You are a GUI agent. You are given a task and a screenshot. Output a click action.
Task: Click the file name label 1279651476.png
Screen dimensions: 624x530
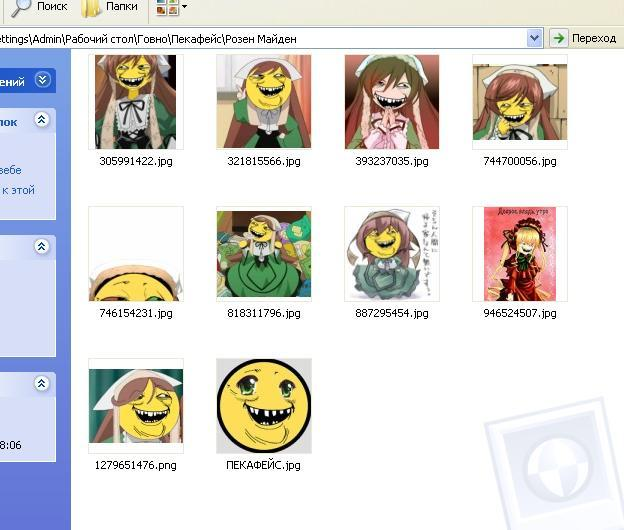point(136,465)
